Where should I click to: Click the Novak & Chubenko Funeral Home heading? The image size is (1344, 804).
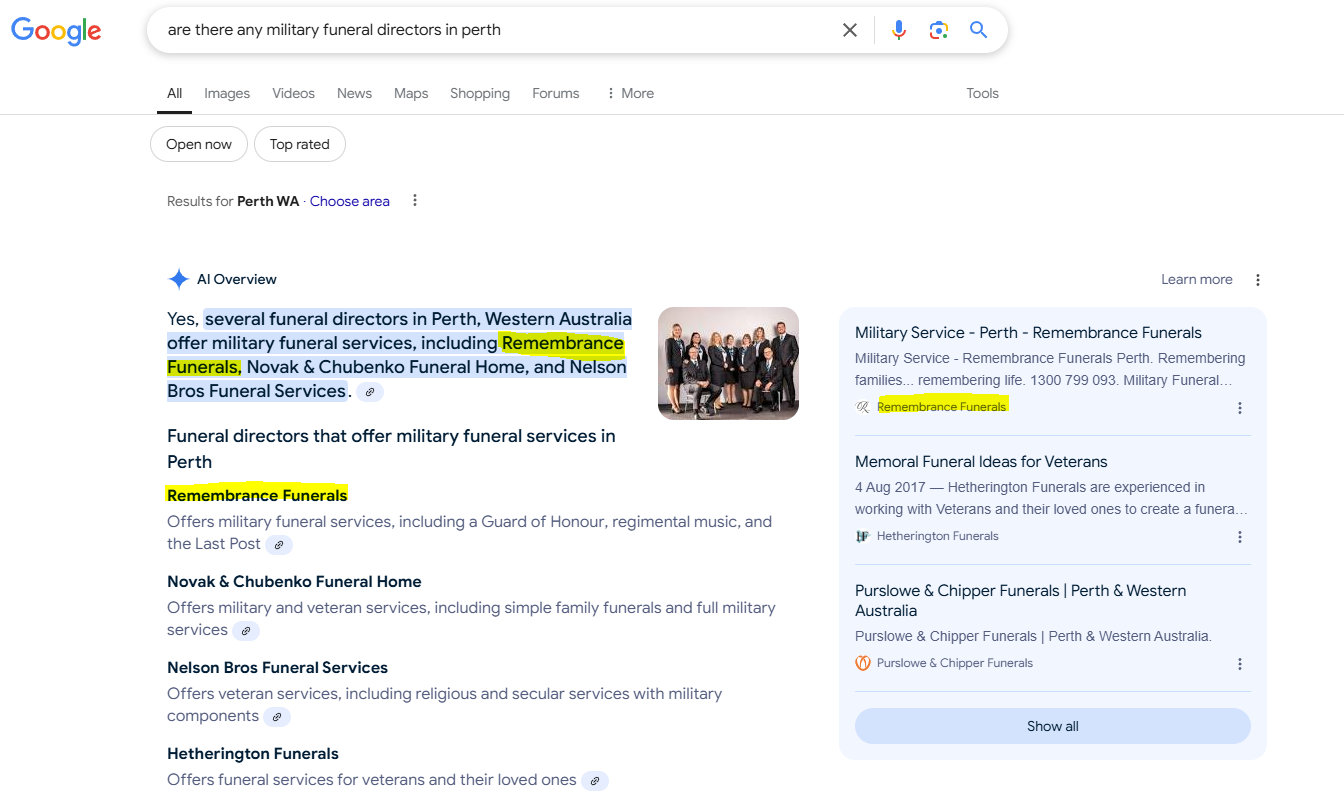(294, 582)
